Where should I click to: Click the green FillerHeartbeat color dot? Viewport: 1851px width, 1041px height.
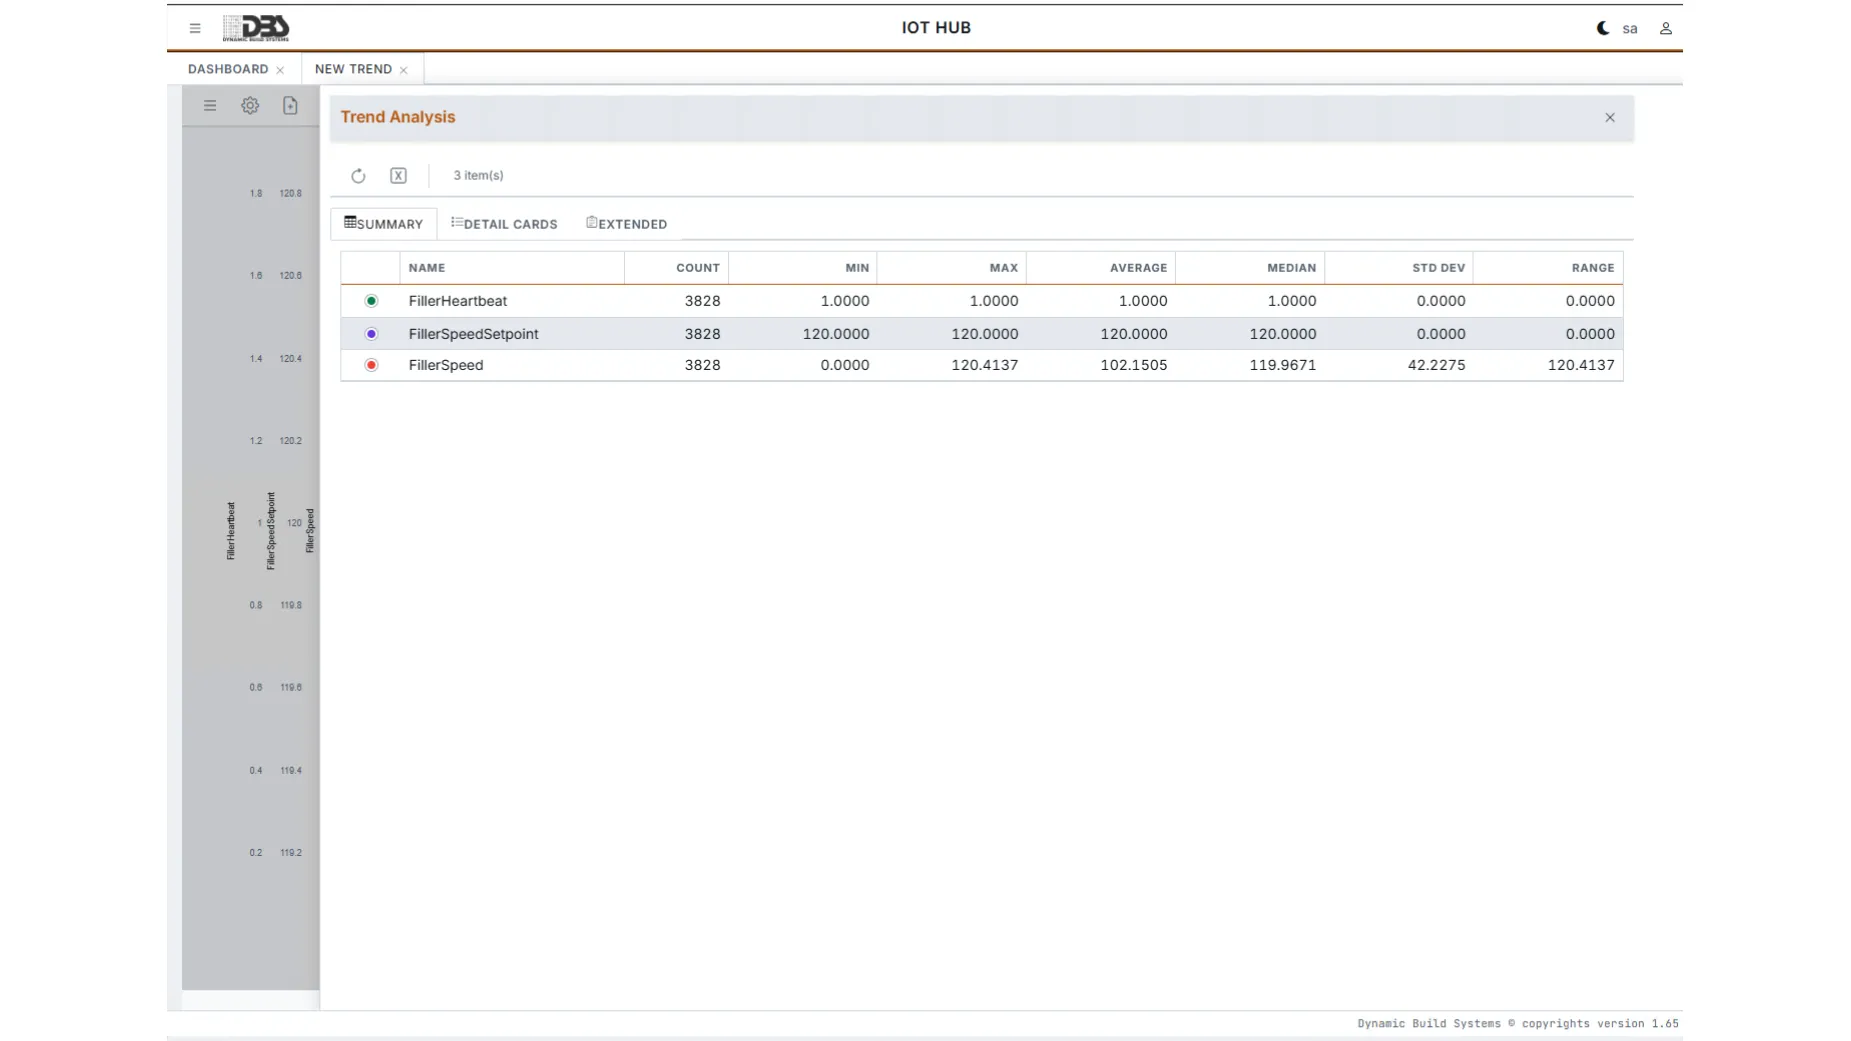[x=371, y=301]
